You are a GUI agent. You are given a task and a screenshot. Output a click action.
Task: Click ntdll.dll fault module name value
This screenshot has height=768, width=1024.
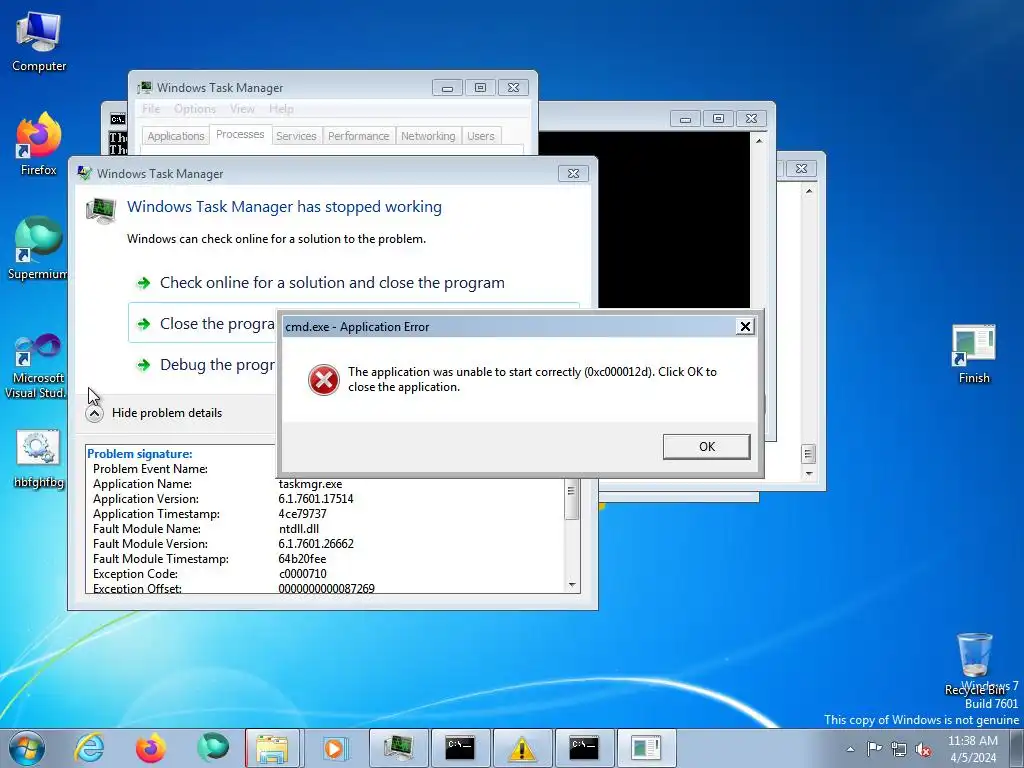pos(298,529)
